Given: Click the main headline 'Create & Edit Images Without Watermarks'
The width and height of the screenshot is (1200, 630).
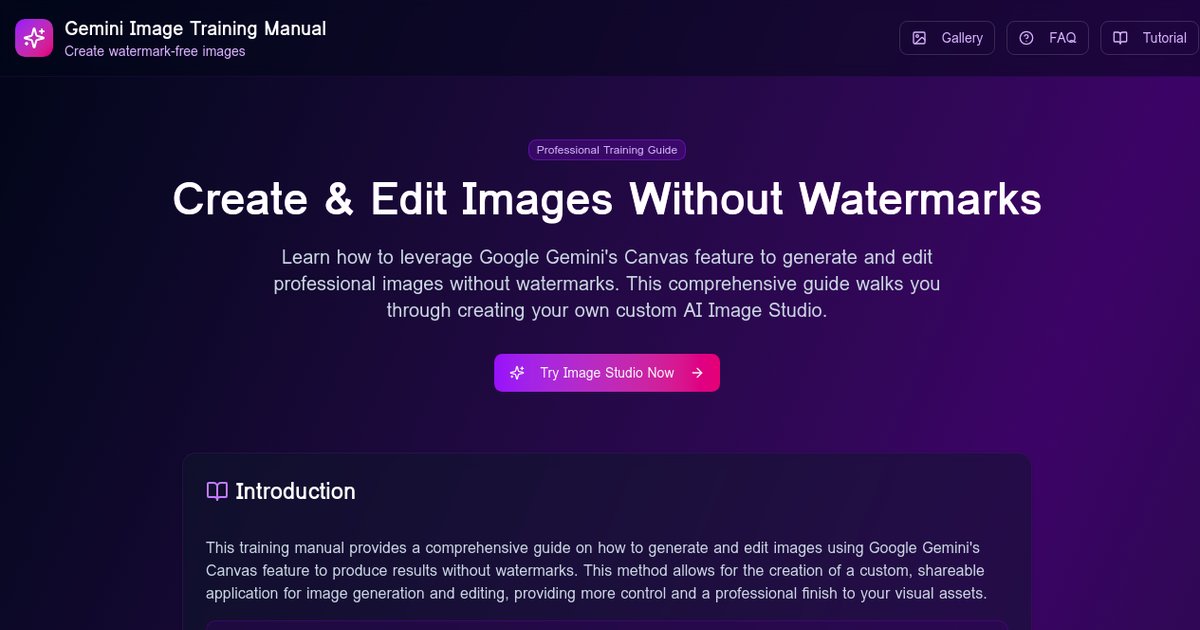Looking at the screenshot, I should tap(607, 199).
